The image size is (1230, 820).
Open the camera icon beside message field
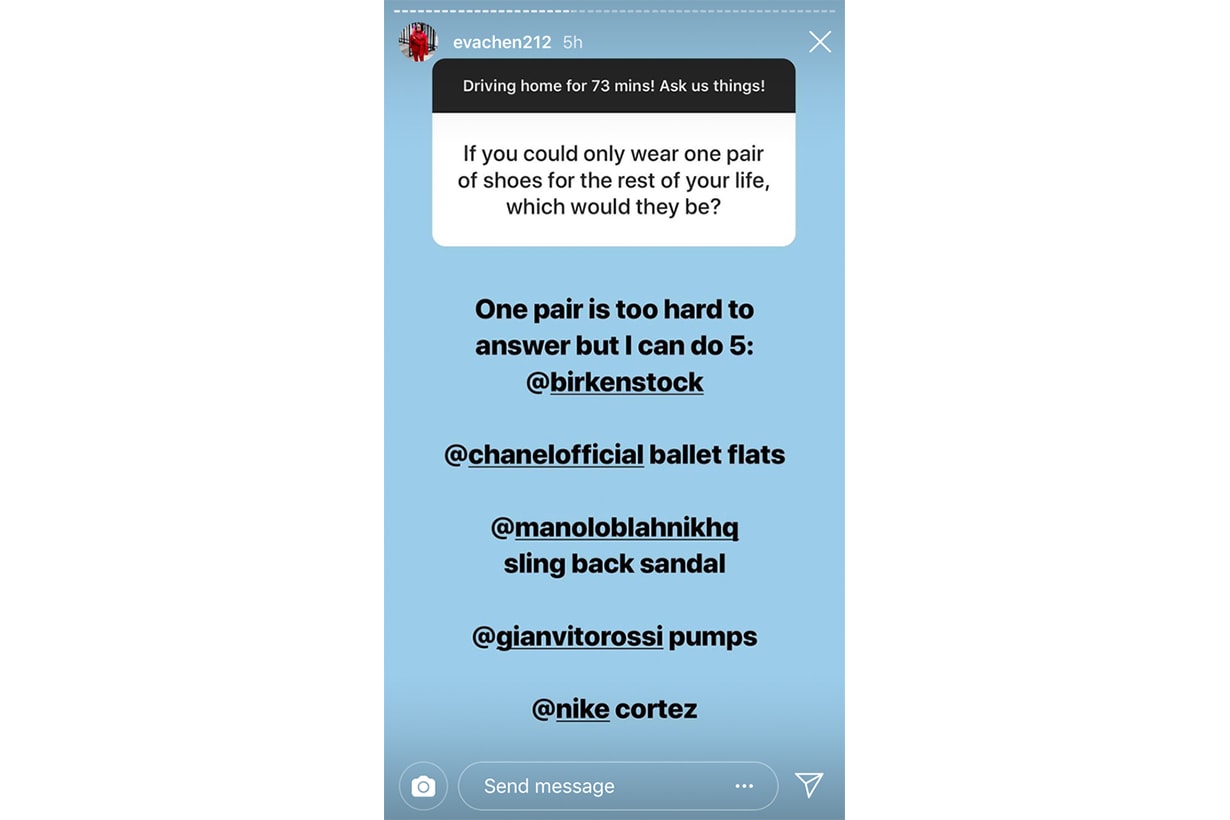423,786
